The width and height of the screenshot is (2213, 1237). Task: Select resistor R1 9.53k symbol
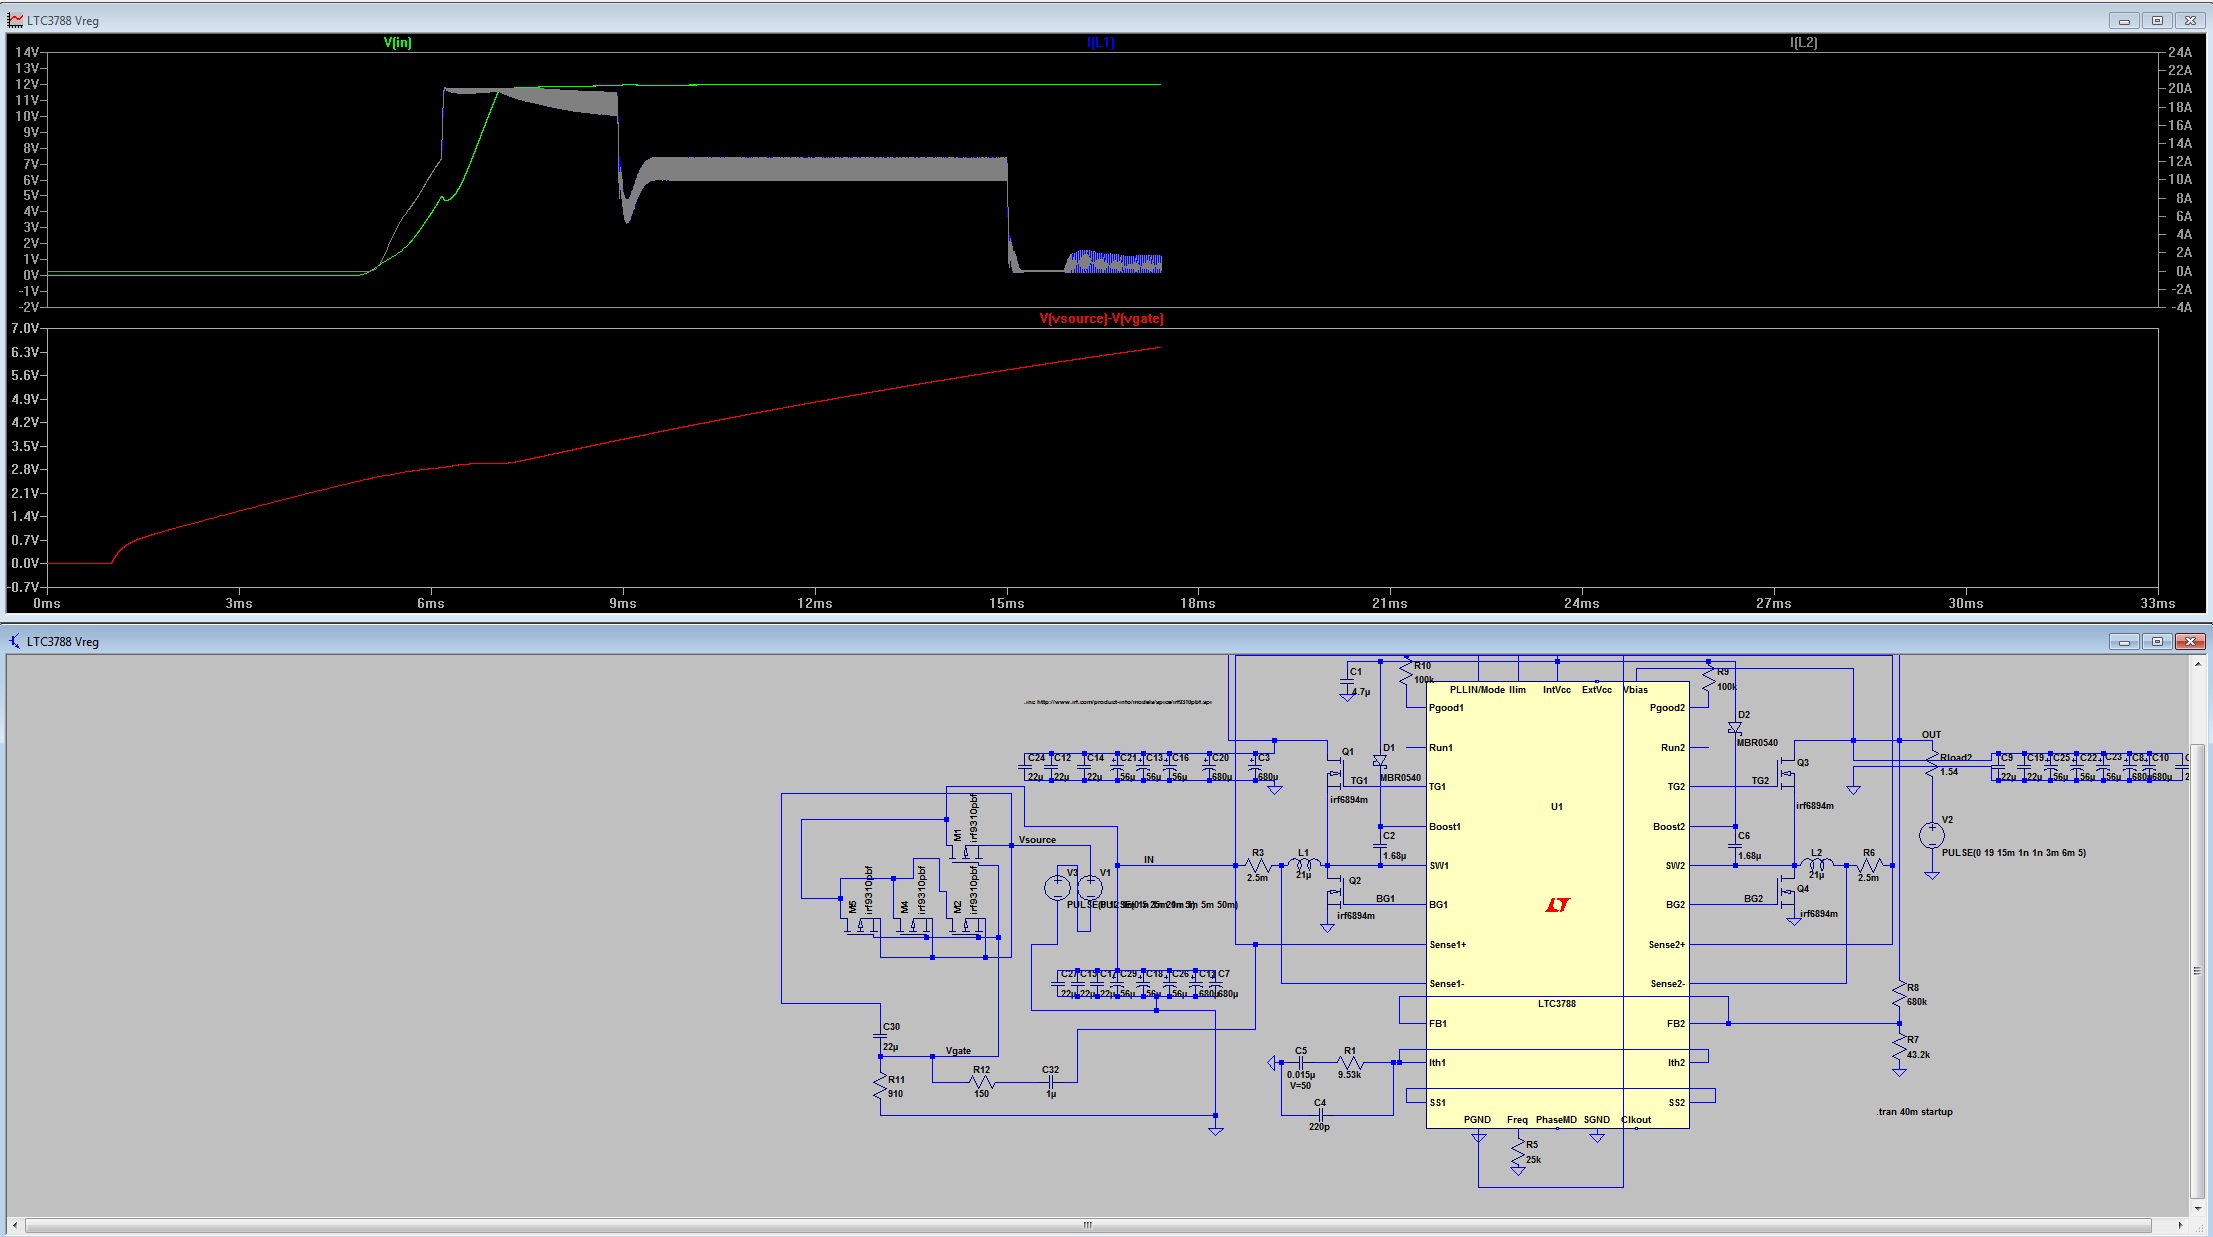point(1350,1063)
